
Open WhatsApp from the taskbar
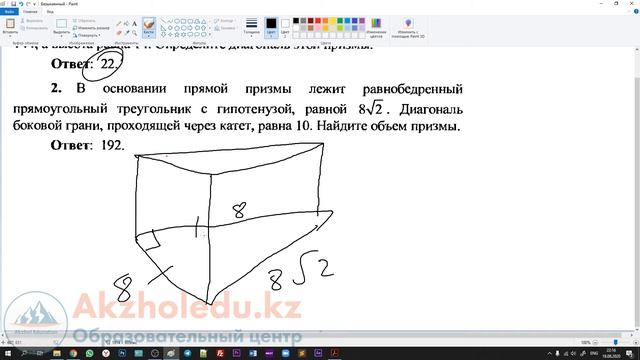tap(89, 353)
